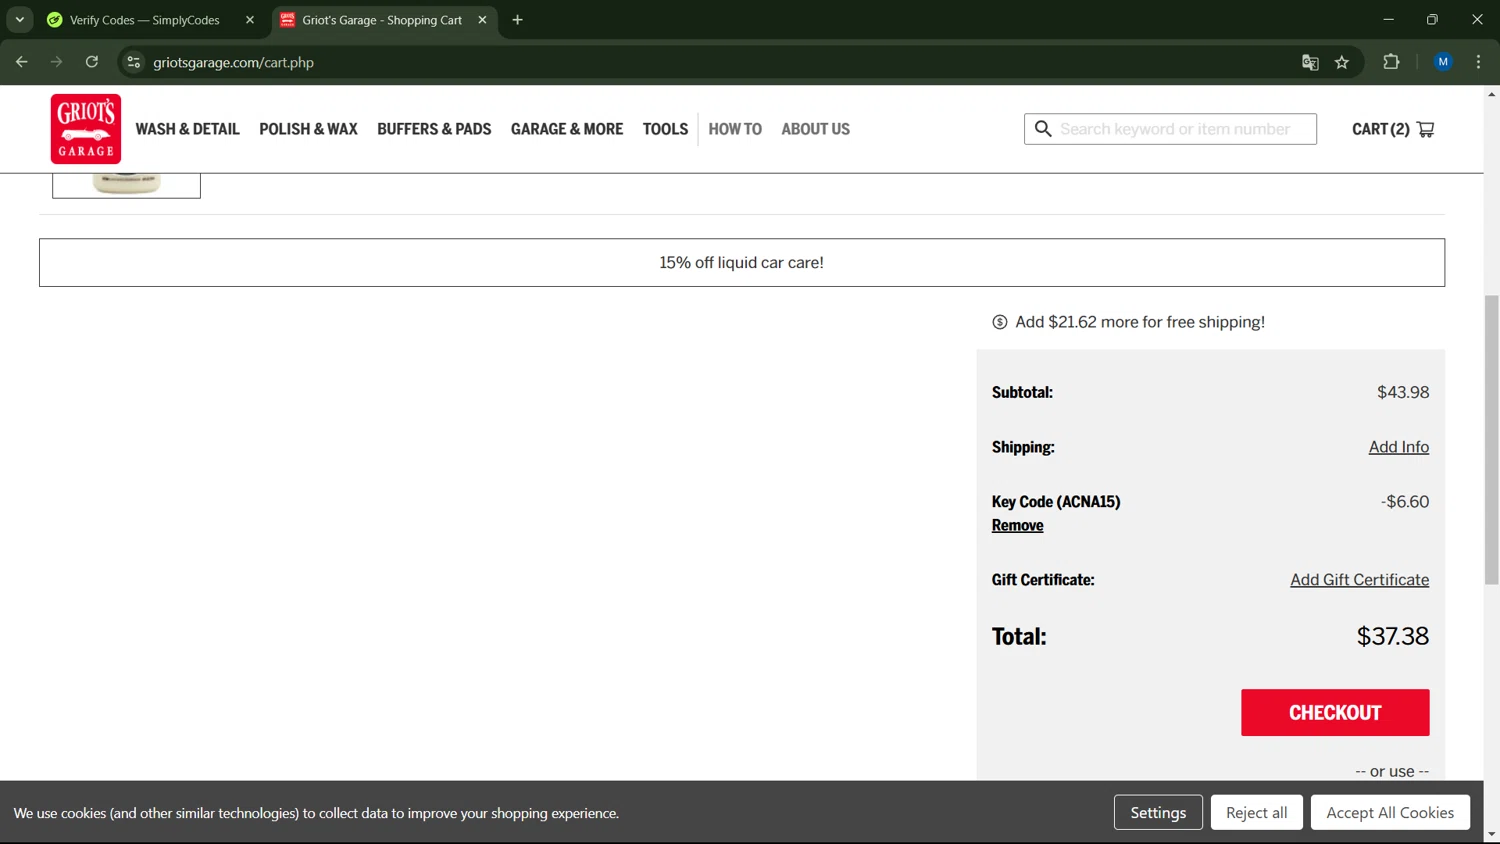Go back with the browser back arrow

[22, 62]
